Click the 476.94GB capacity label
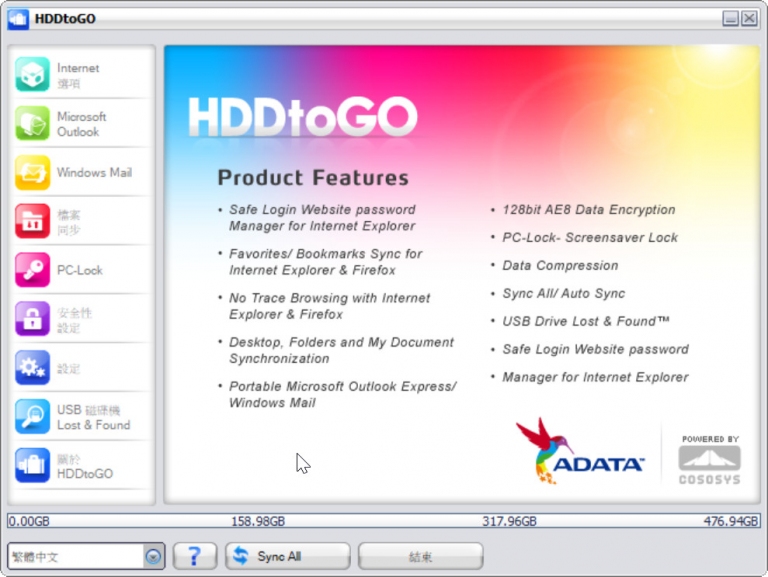Image resolution: width=768 pixels, height=577 pixels. click(731, 521)
